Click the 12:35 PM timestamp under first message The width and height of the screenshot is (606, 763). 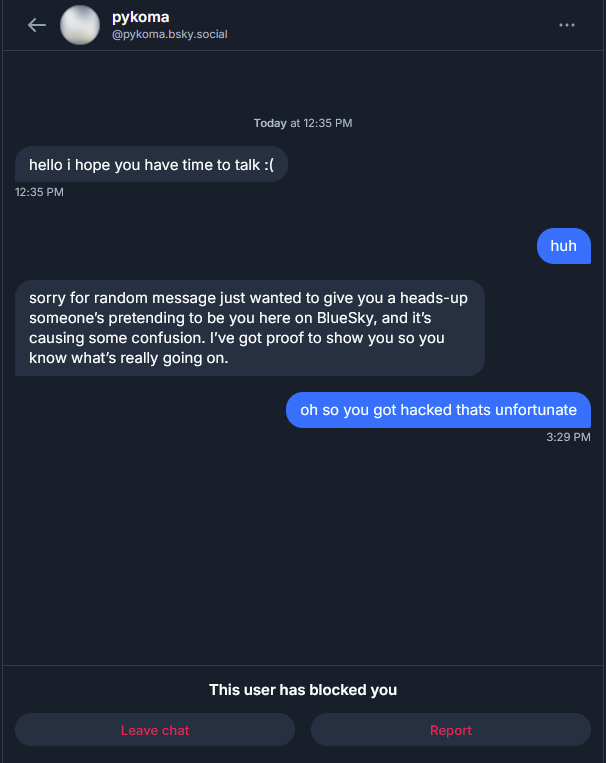(39, 192)
